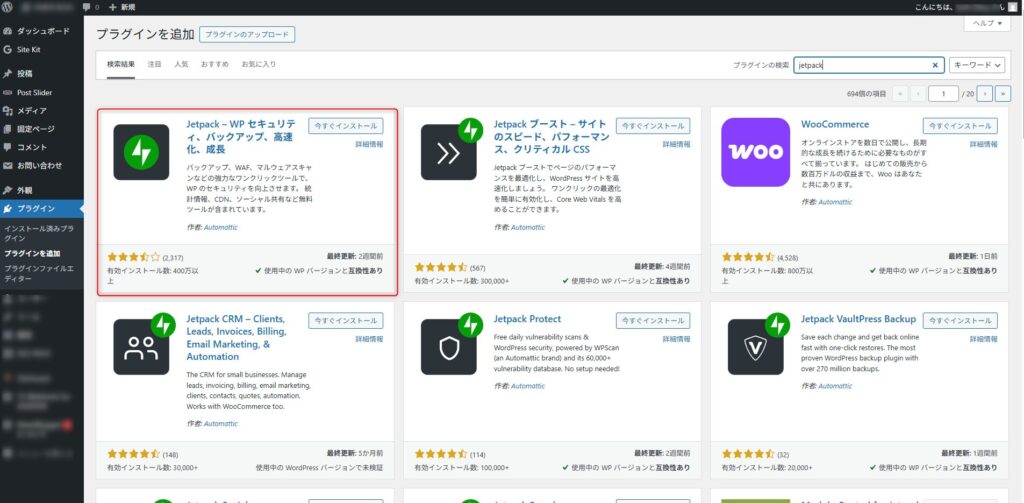Open ダッシュボード in the sidebar
The width and height of the screenshot is (1024, 503).
click(42, 31)
